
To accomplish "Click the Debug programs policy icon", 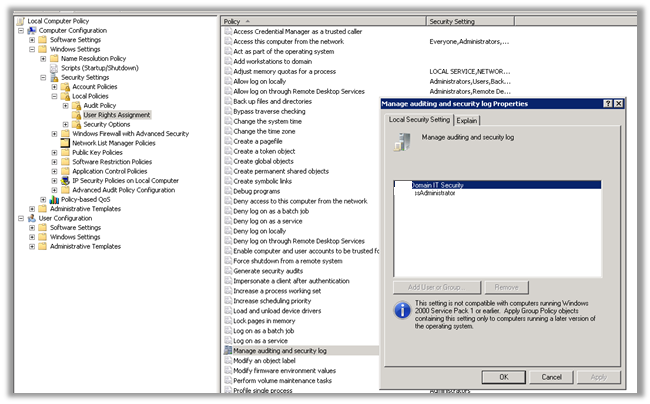I will pos(226,190).
